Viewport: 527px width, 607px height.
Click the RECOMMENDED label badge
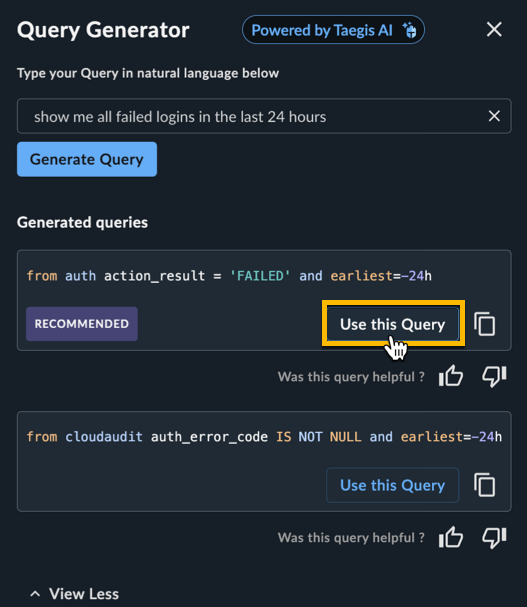click(x=82, y=324)
